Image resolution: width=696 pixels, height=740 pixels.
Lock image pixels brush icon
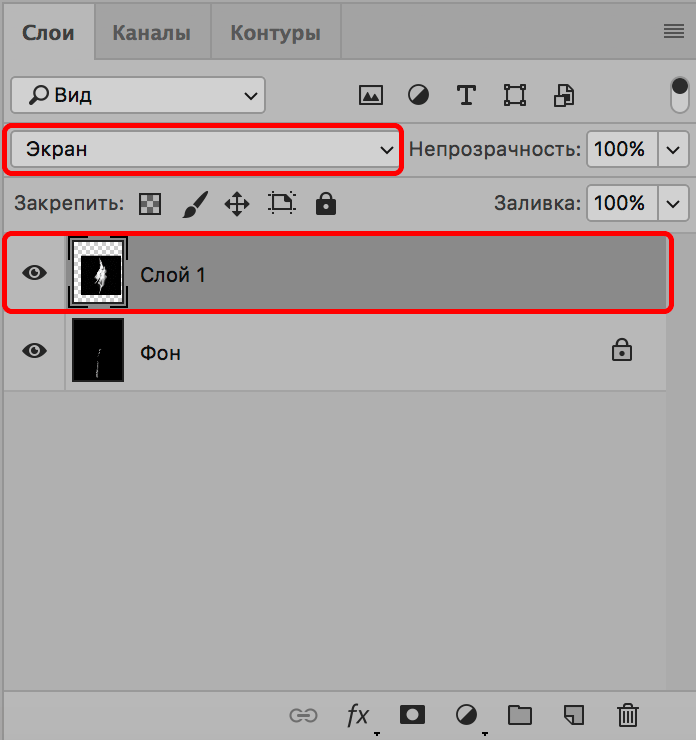[x=195, y=204]
